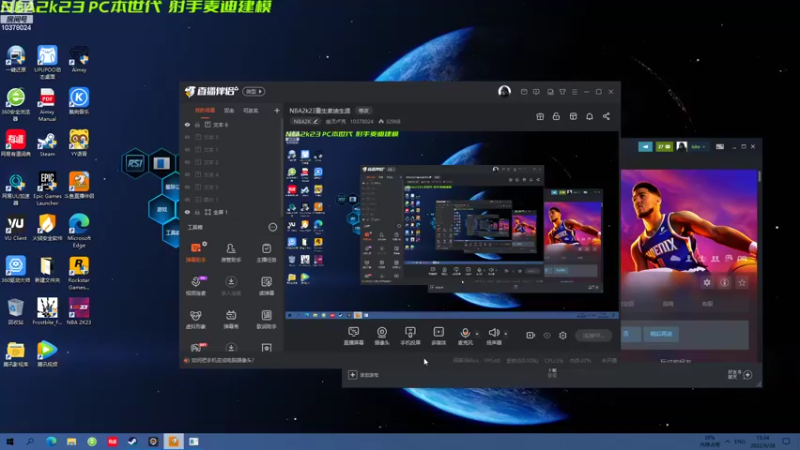Image resolution: width=800 pixels, height=450 pixels.
Task: Add a new scene with plus icon
Action: coord(277,110)
